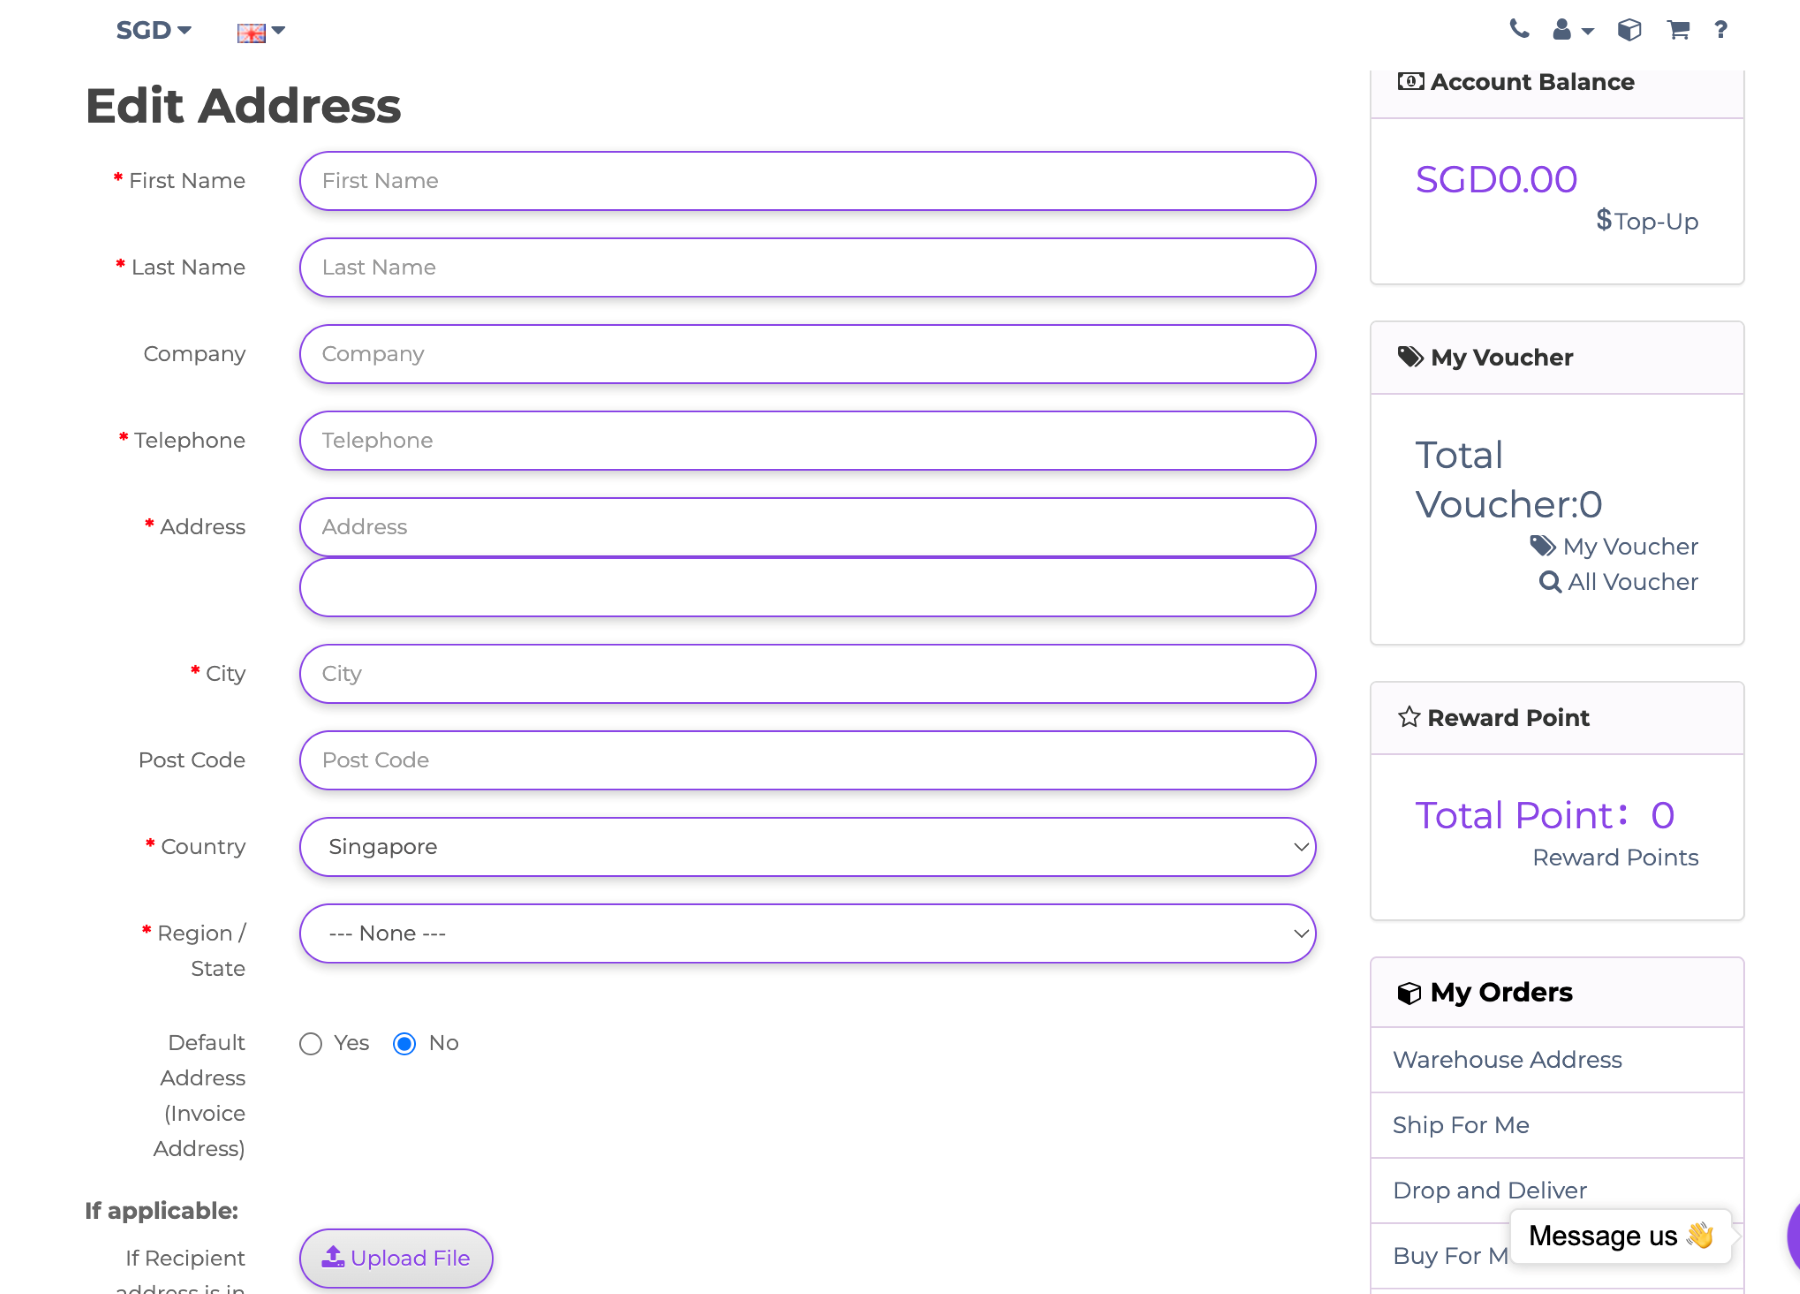Open the language flag dropdown
The image size is (1800, 1294).
(260, 32)
